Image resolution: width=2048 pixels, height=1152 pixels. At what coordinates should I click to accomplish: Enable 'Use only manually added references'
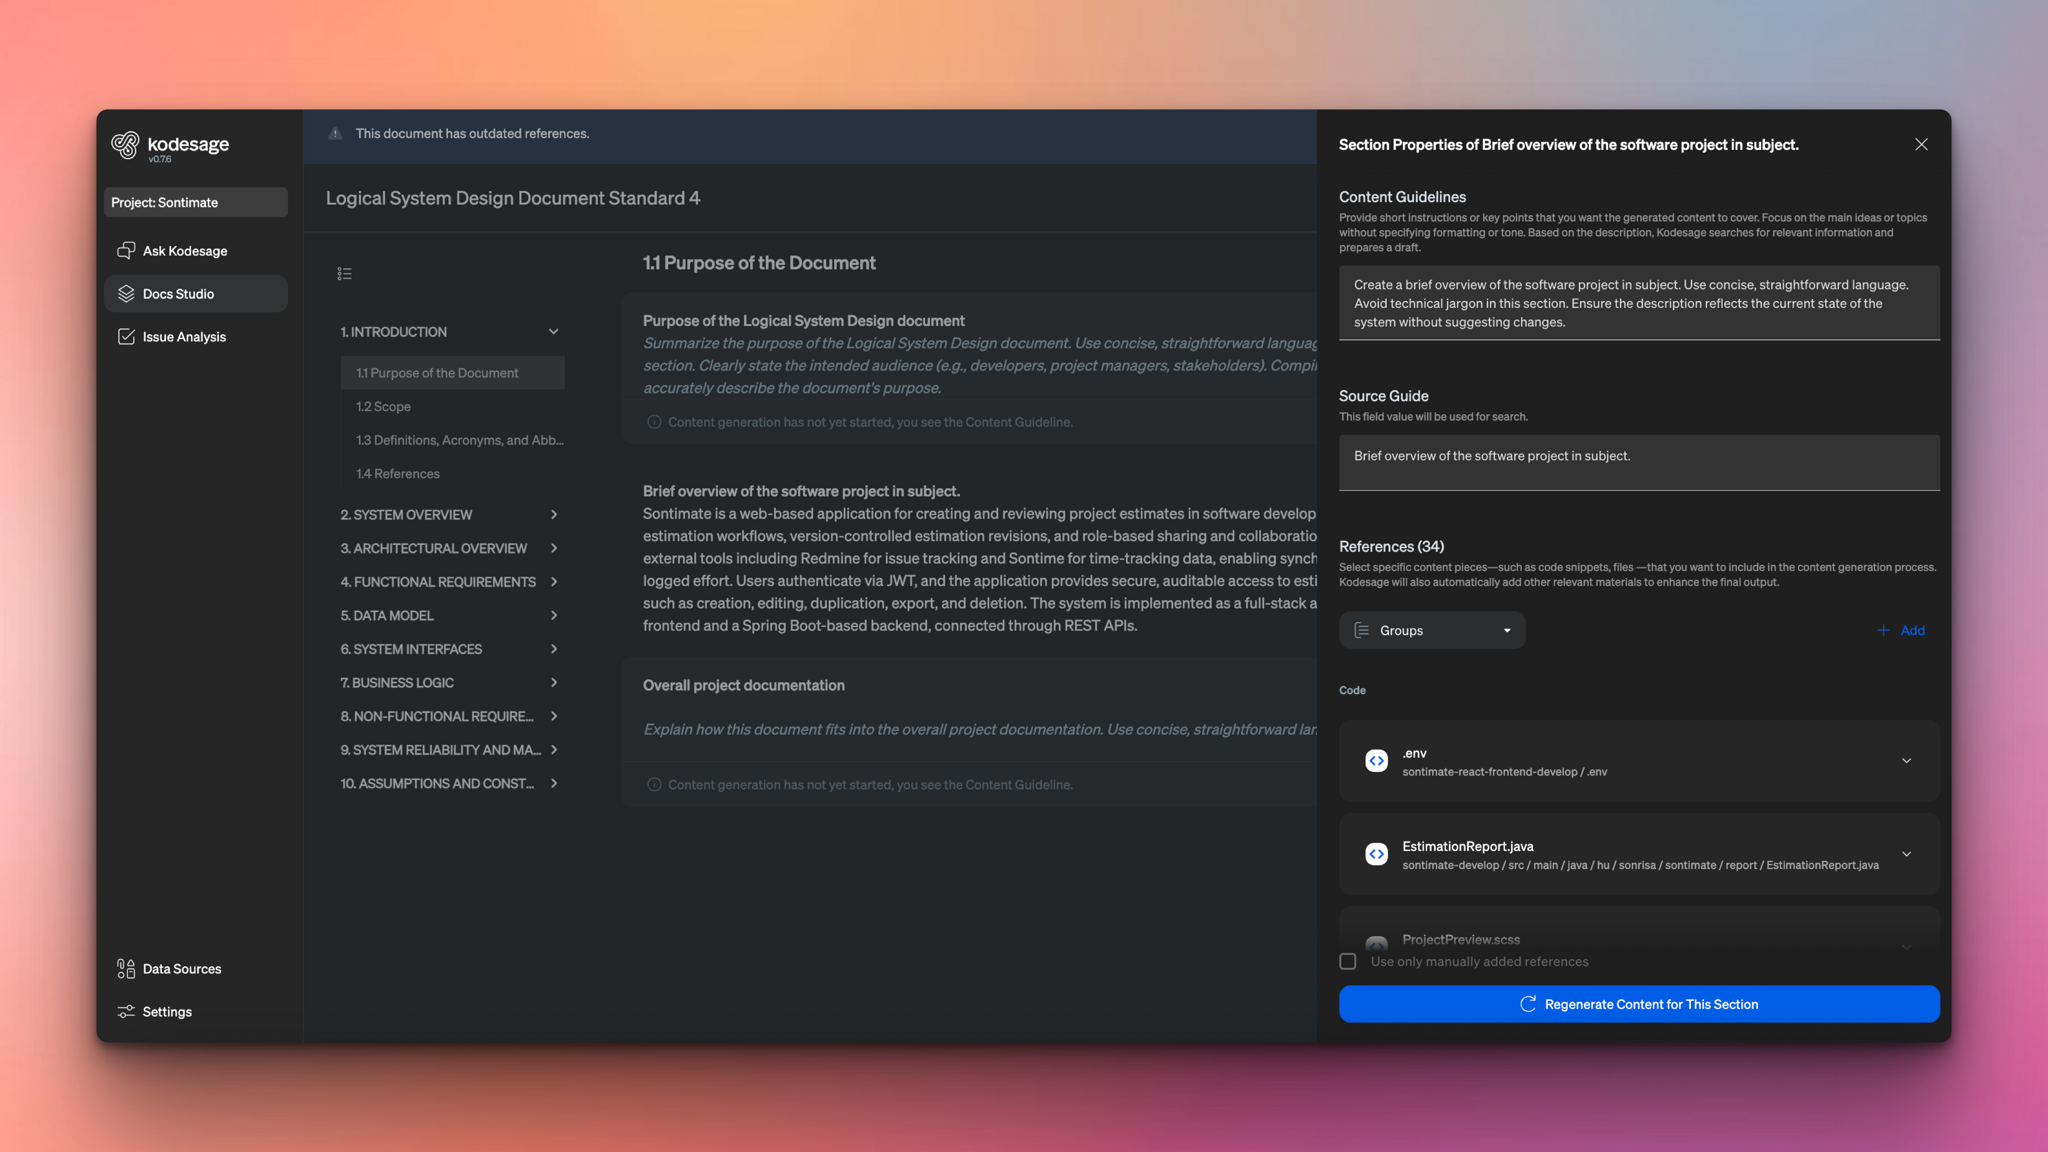tap(1347, 961)
